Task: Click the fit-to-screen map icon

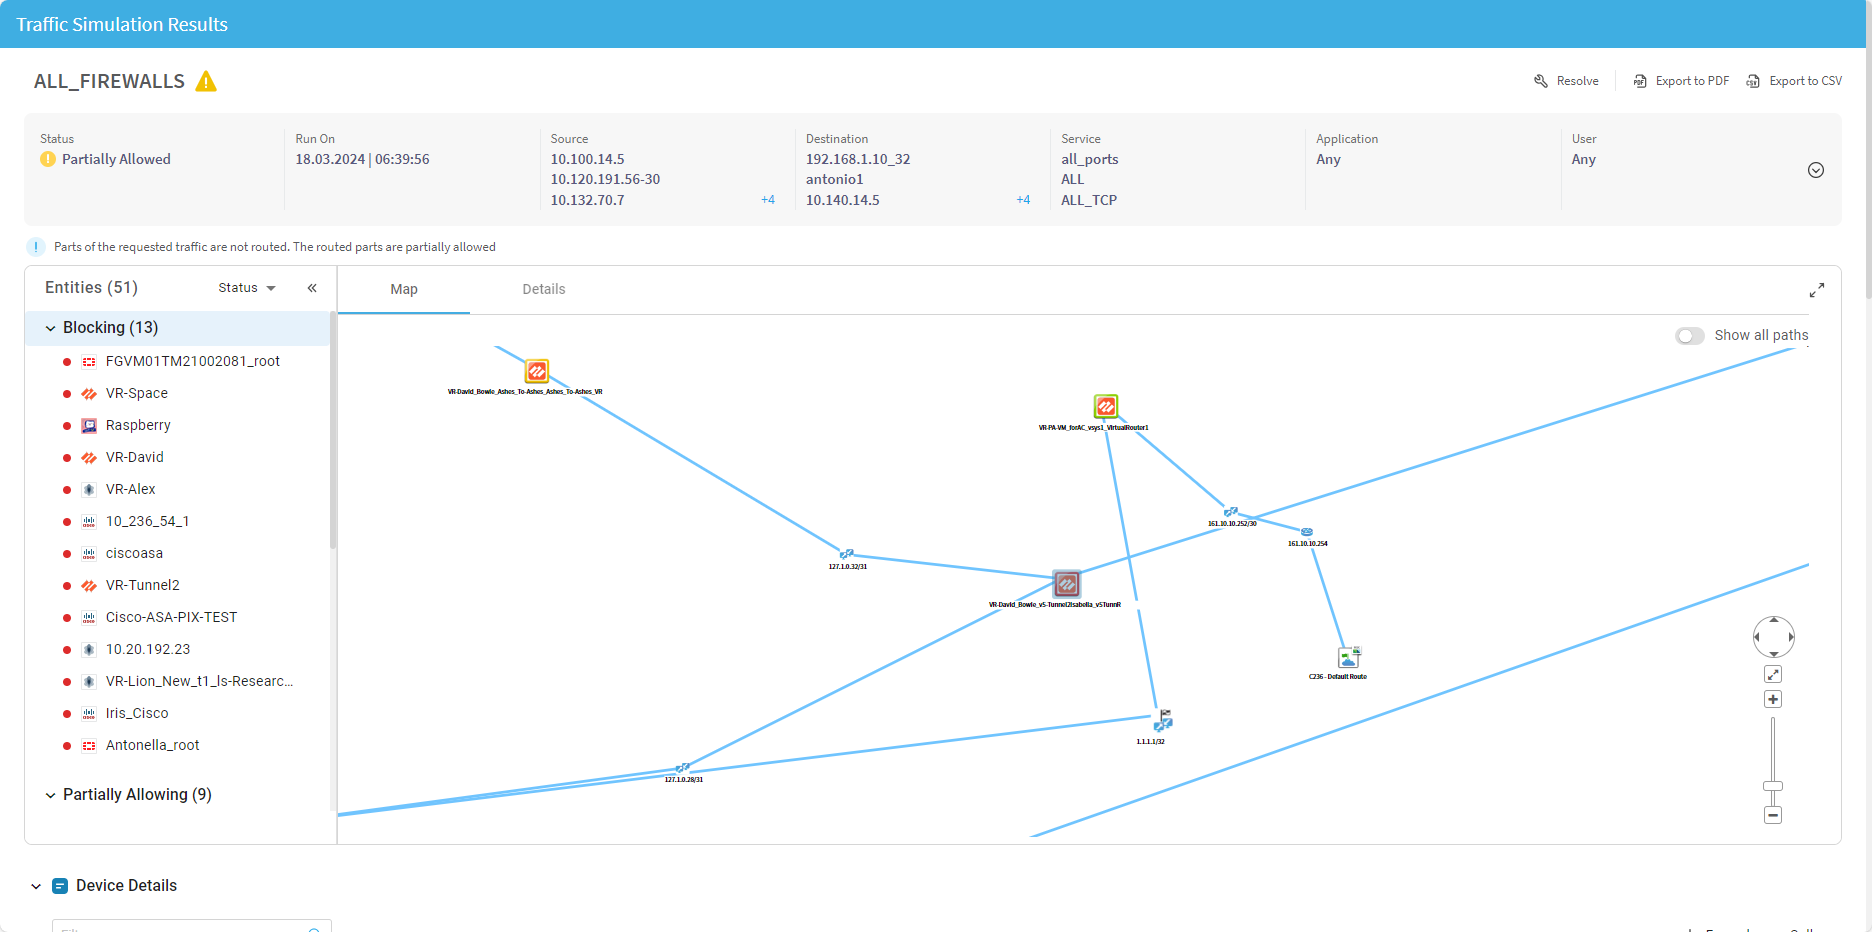Action: tap(1773, 674)
